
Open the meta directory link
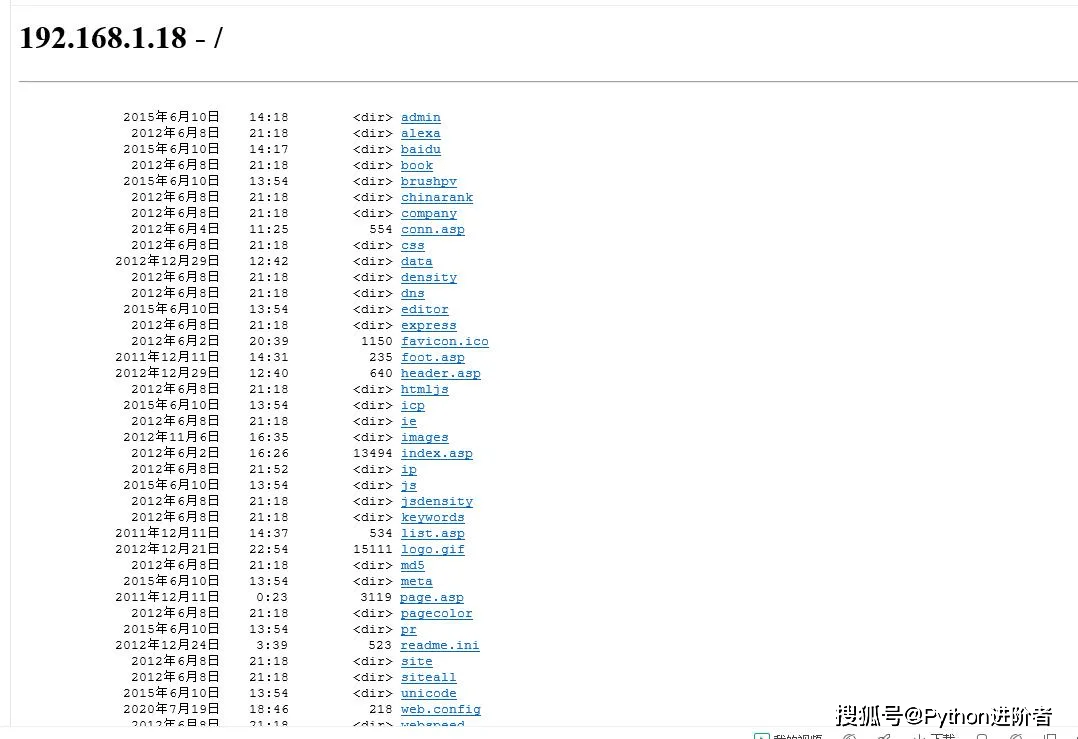(417, 581)
